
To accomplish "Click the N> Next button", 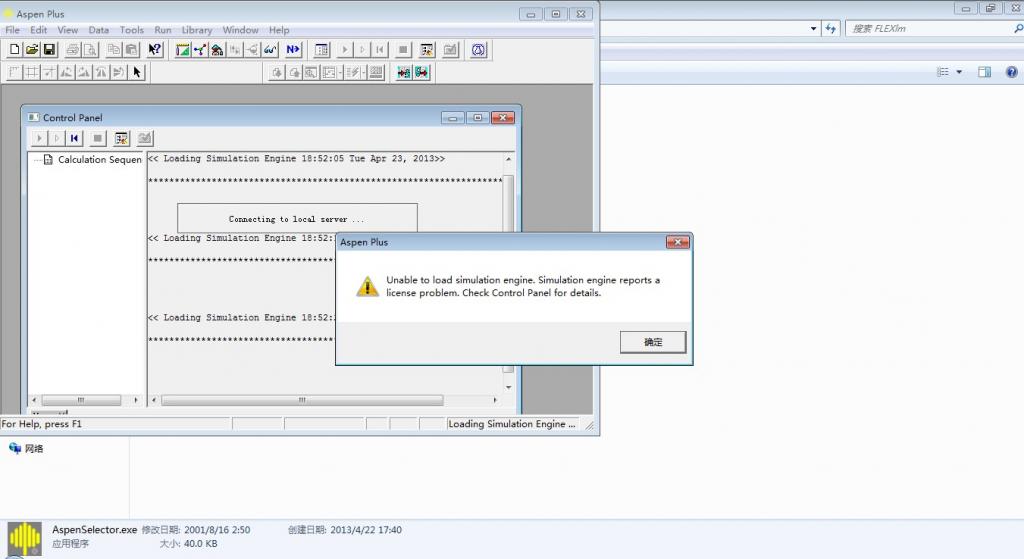I will pos(293,50).
